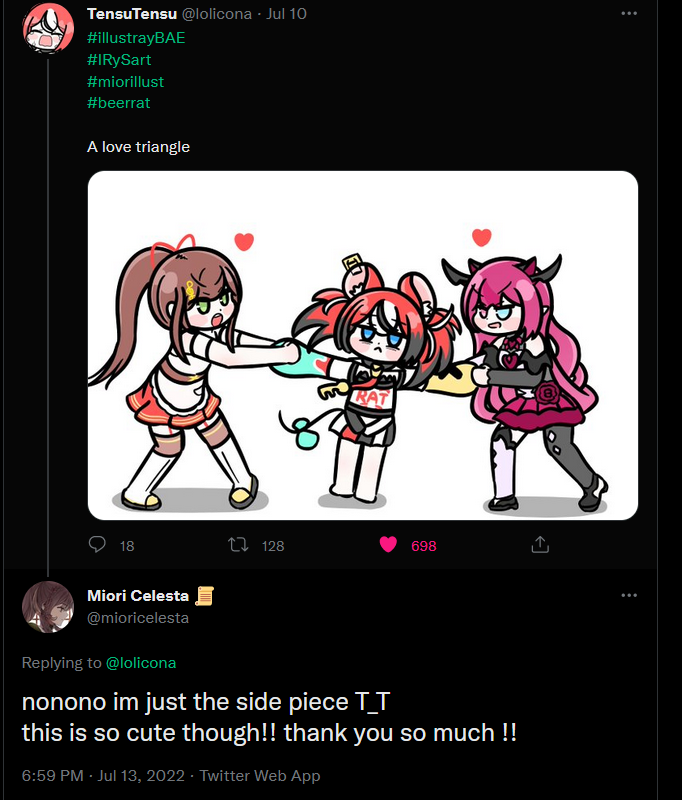
Task: Open Miori Celesta's profile avatar
Action: 47,607
